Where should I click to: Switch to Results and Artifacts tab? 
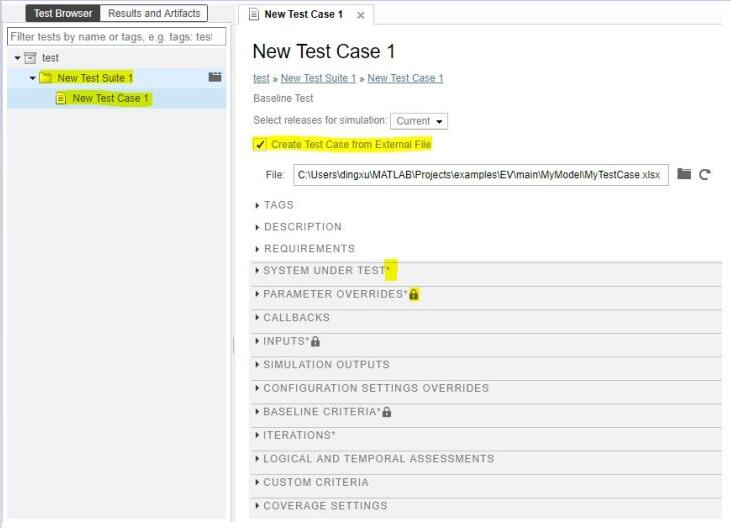[154, 13]
